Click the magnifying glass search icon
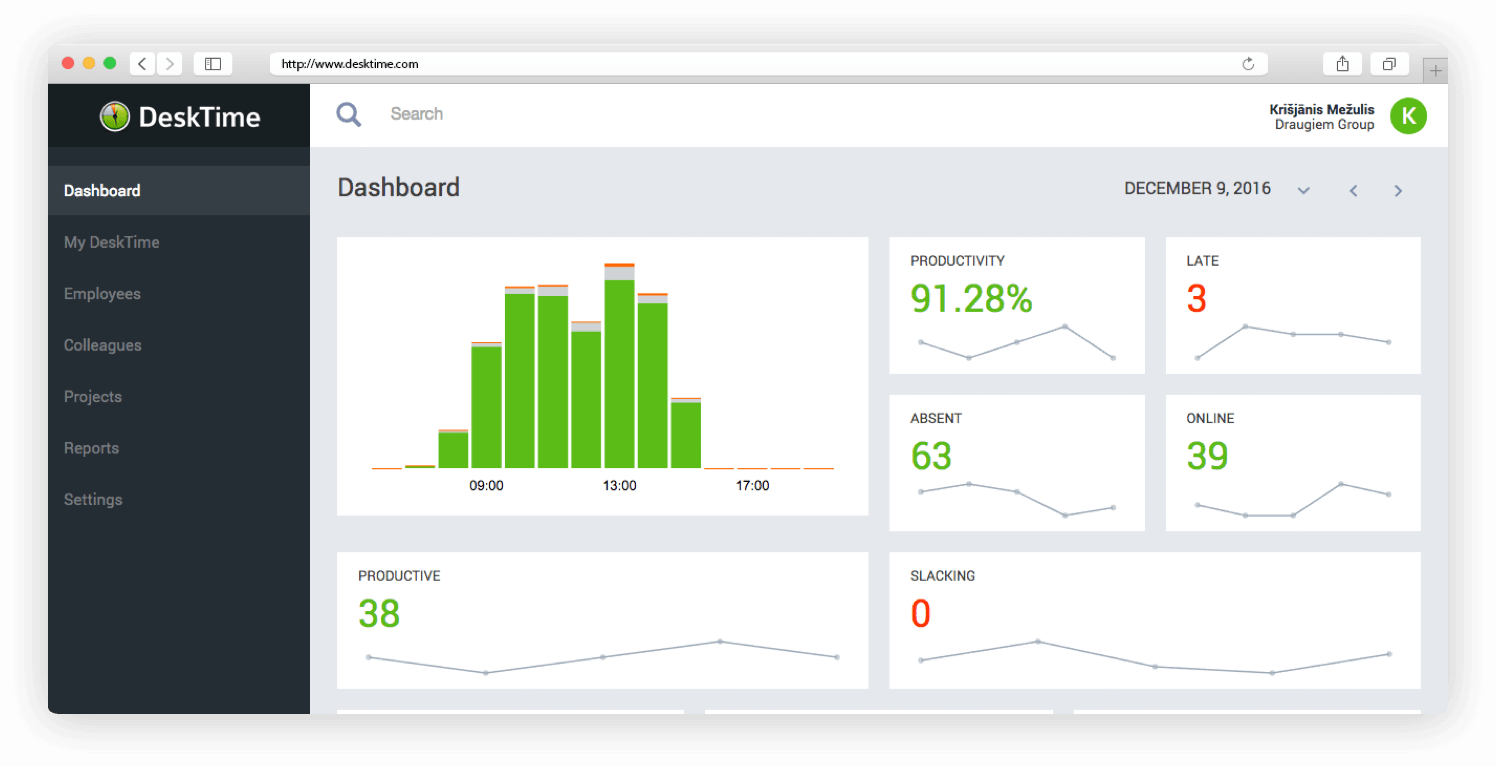 [x=348, y=114]
